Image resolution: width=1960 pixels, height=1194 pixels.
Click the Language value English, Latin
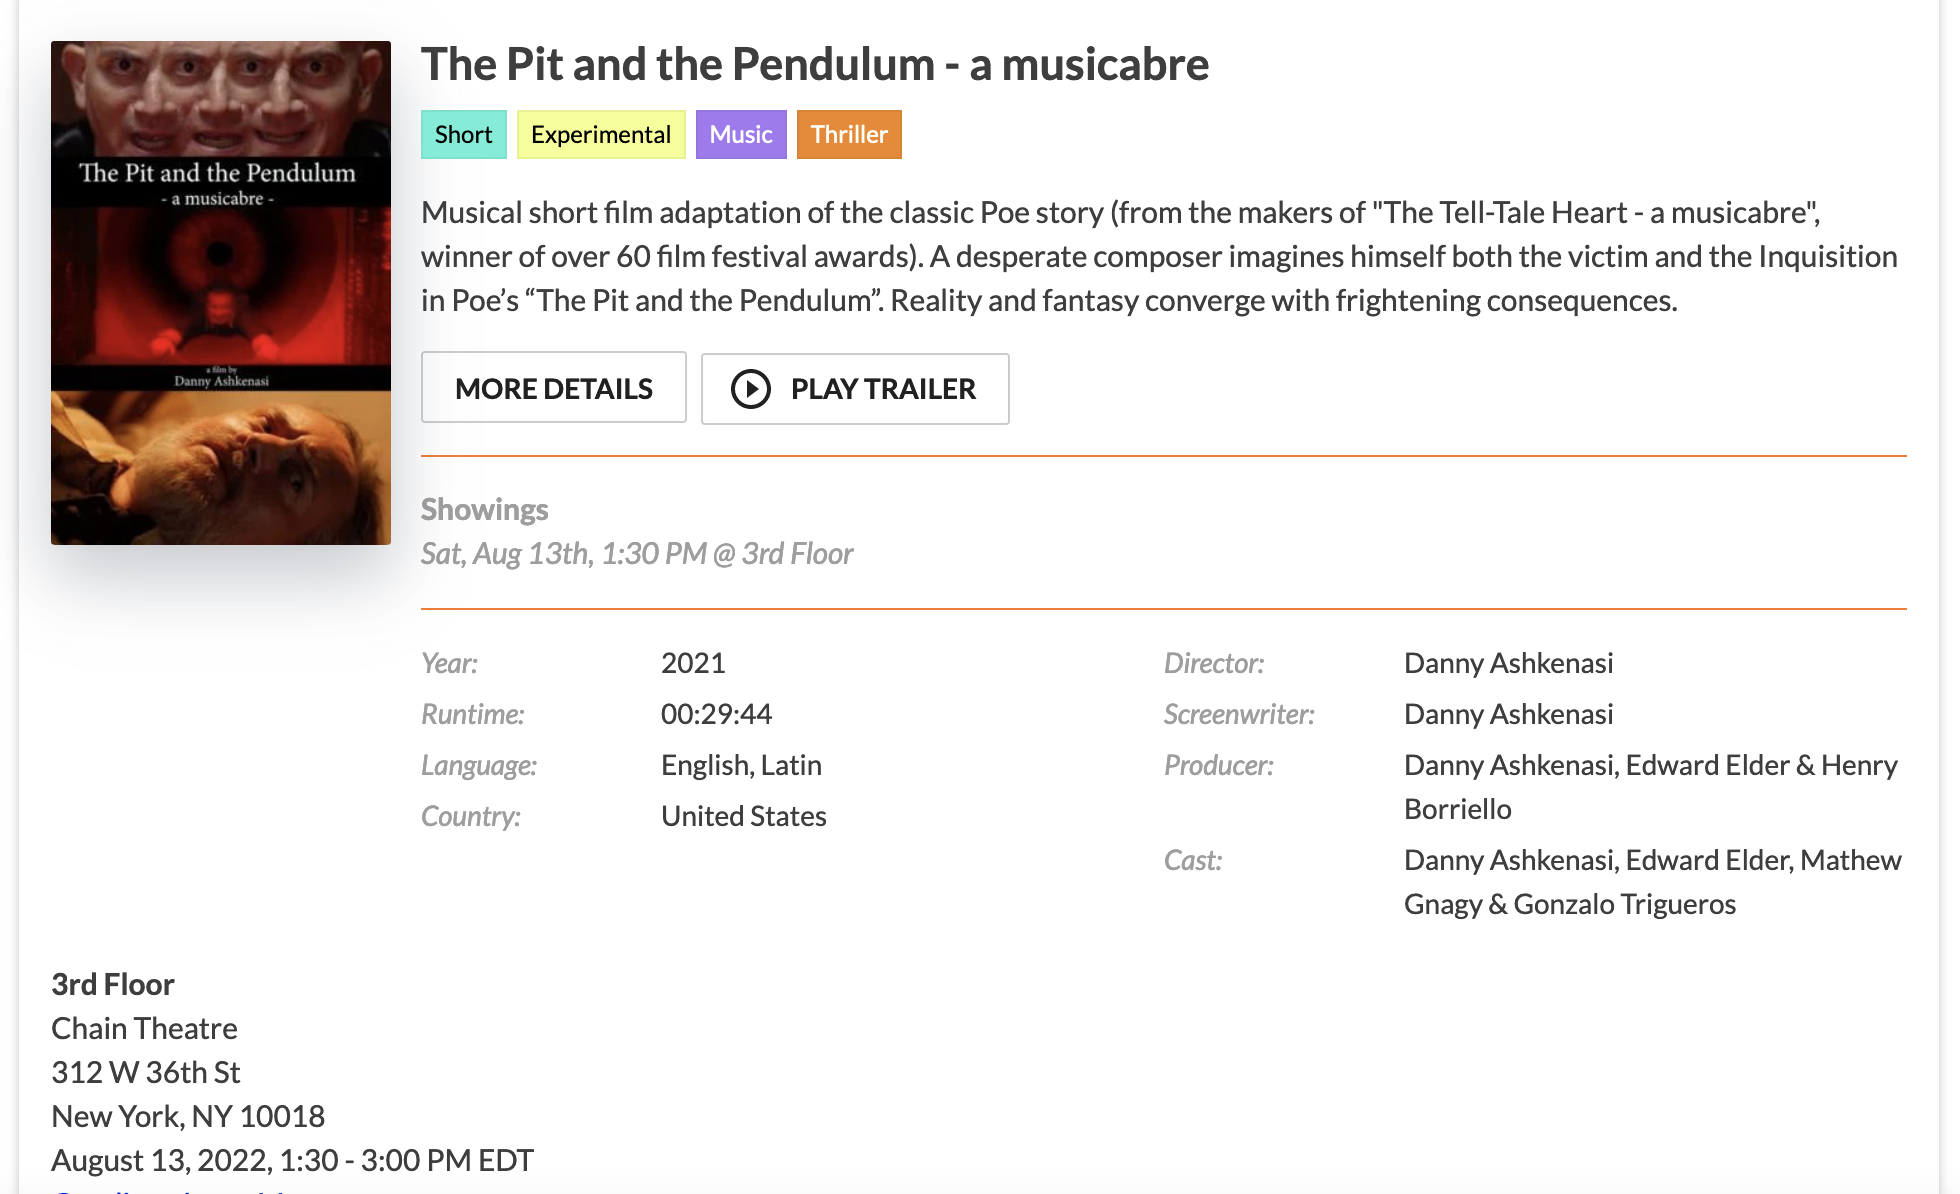point(741,766)
